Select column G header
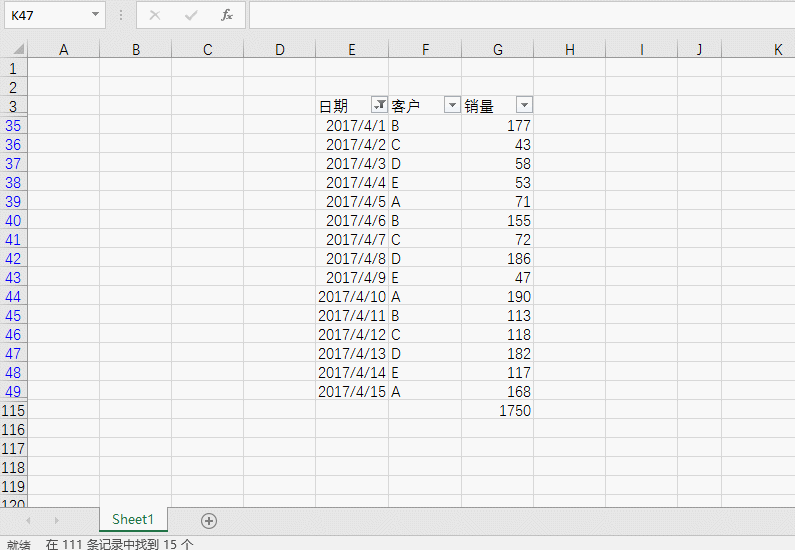This screenshot has width=795, height=550. (497, 49)
